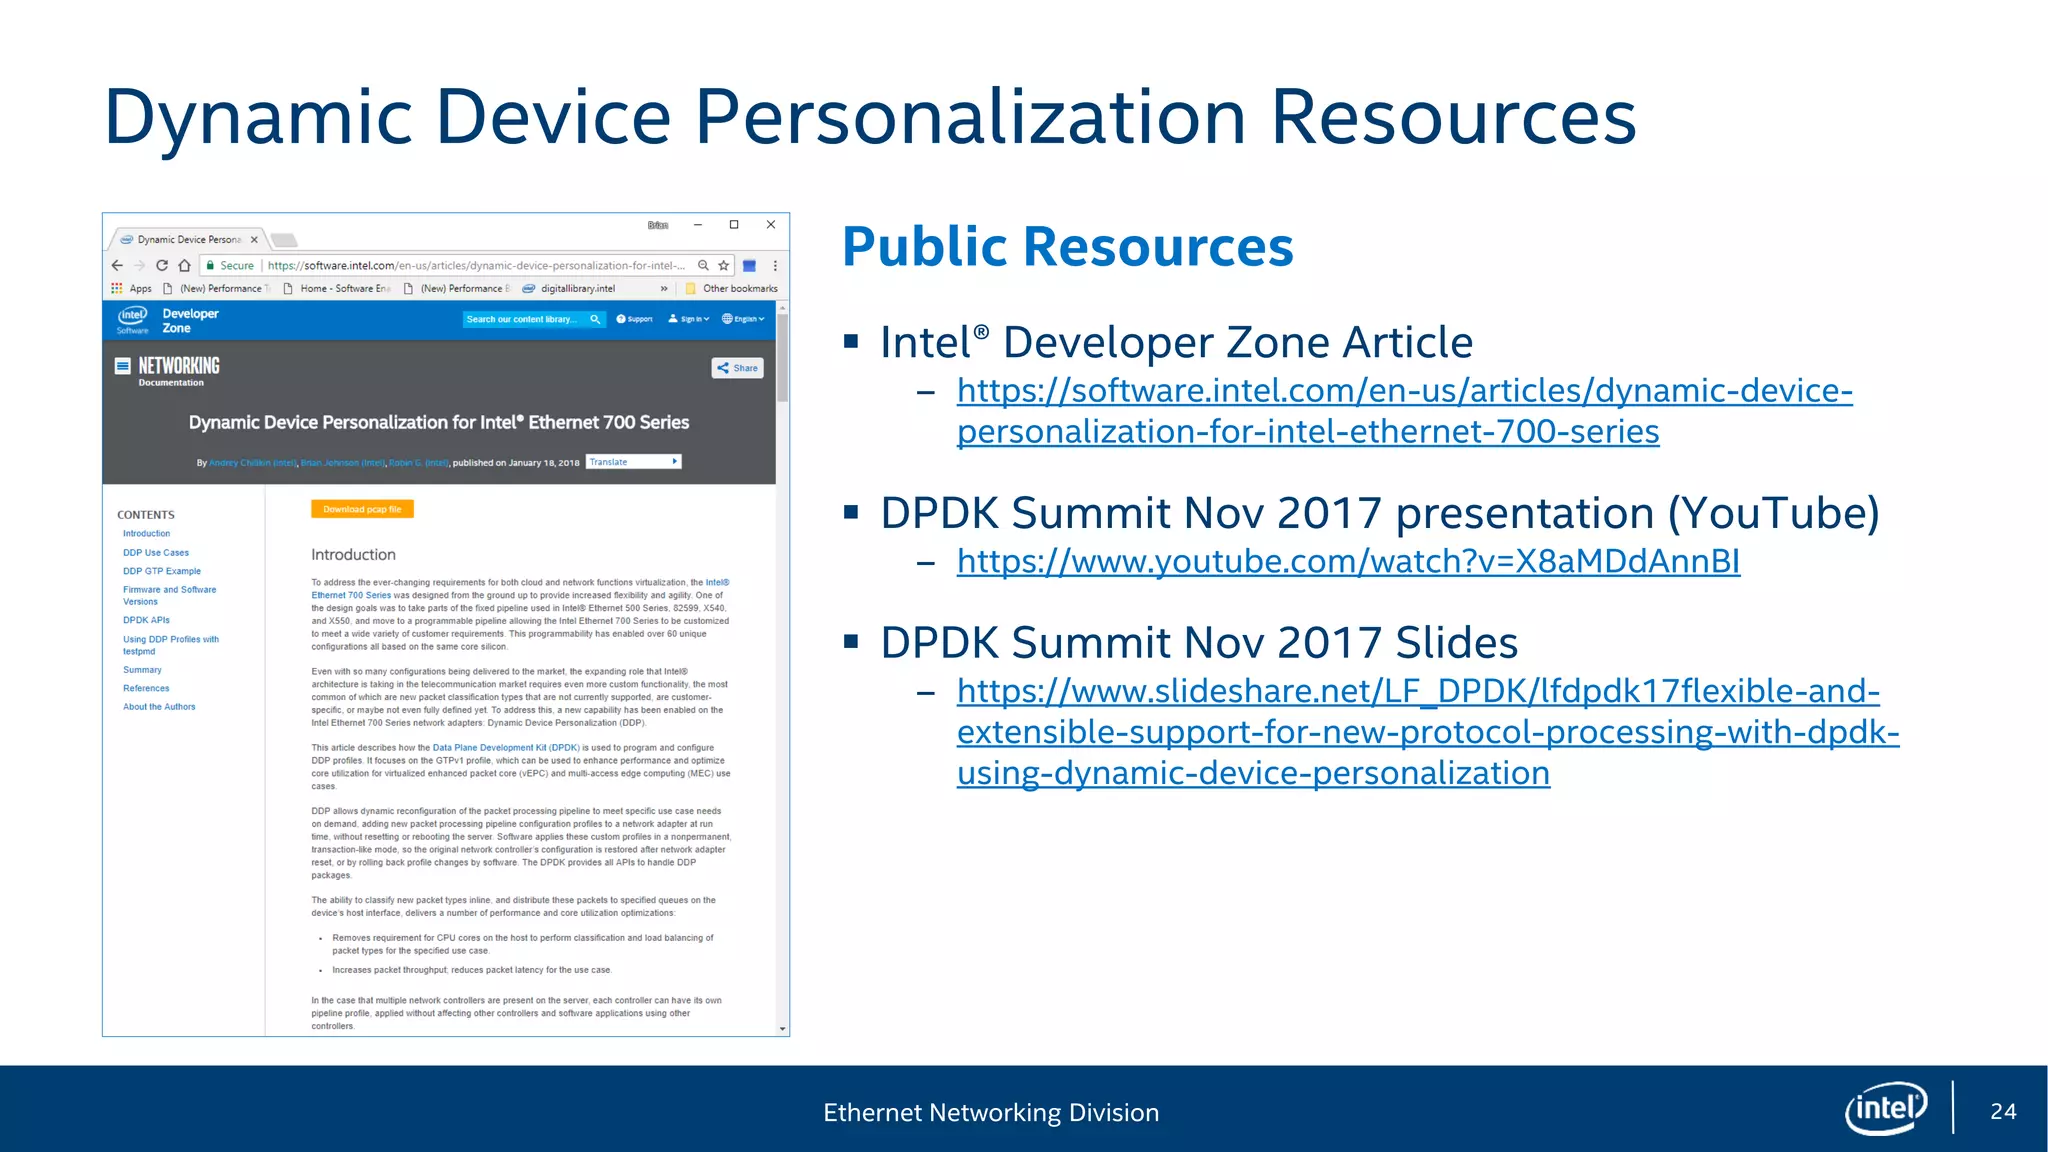Click the page vertical scrollbar thumb
This screenshot has width=2048, height=1152.
coord(783,358)
